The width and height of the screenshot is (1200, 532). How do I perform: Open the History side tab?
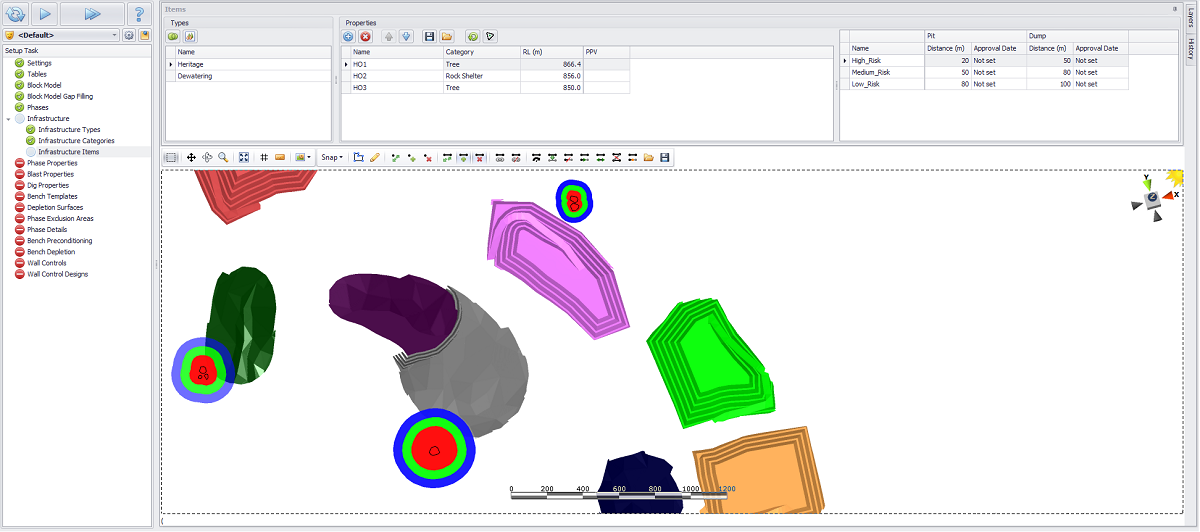1190,48
